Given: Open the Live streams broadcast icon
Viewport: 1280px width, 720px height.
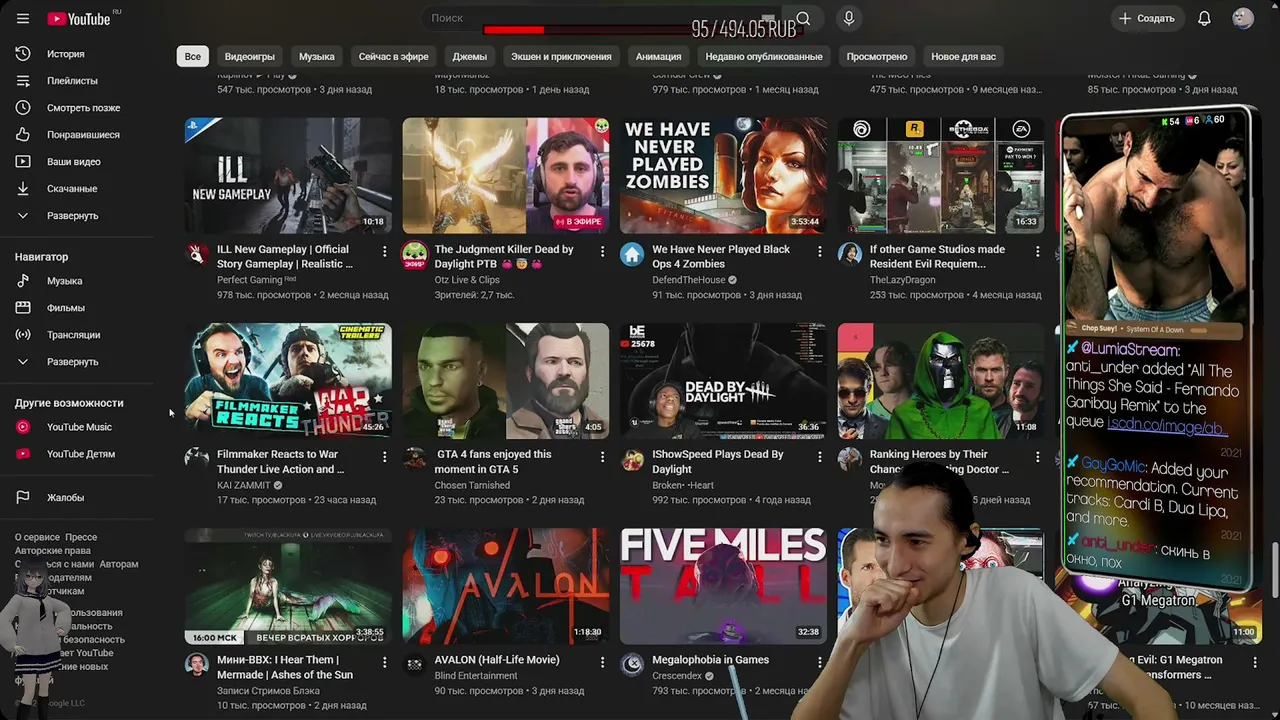Looking at the screenshot, I should point(23,335).
